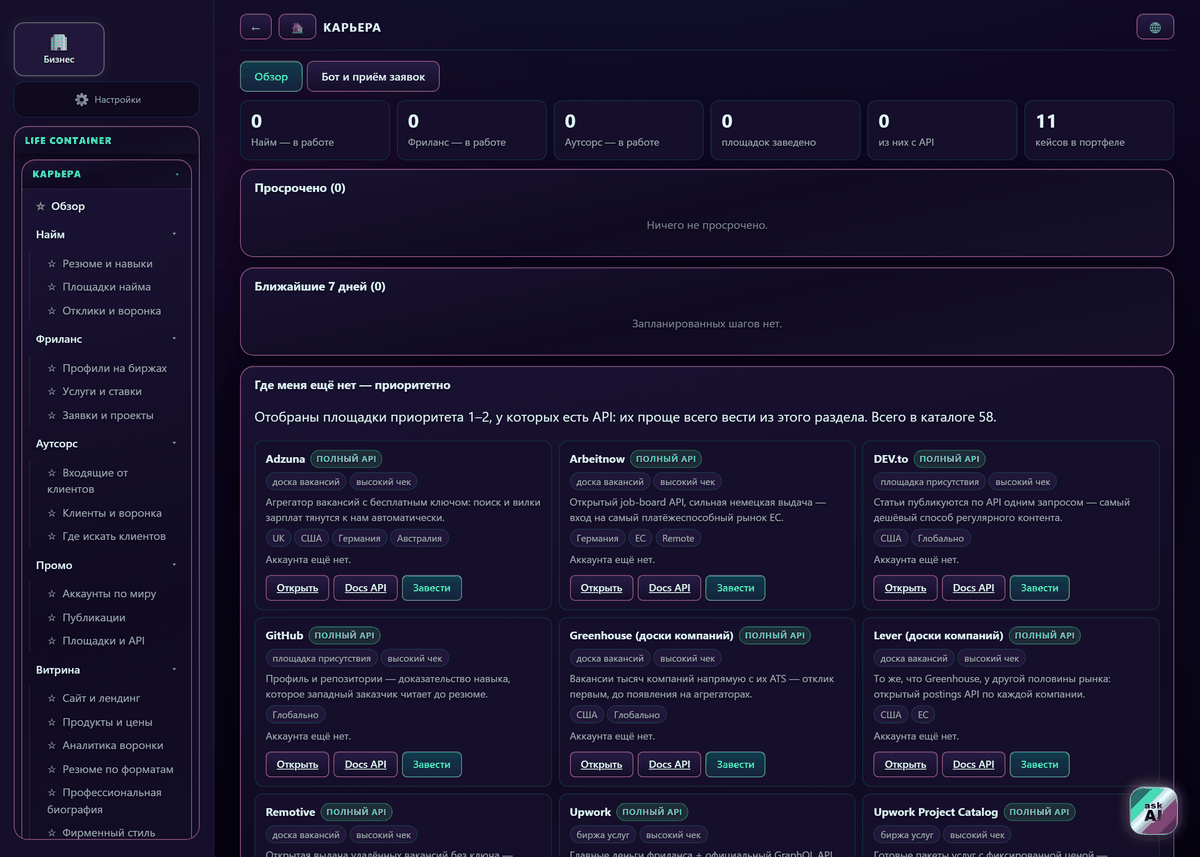Star Продукты и цены item
The image size is (1200, 857).
pyautogui.click(x=53, y=722)
